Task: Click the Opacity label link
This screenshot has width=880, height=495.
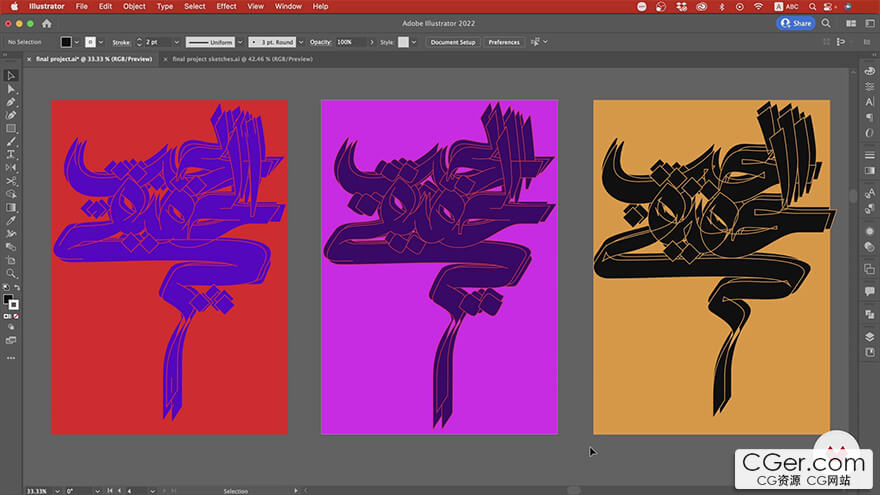Action: (320, 42)
